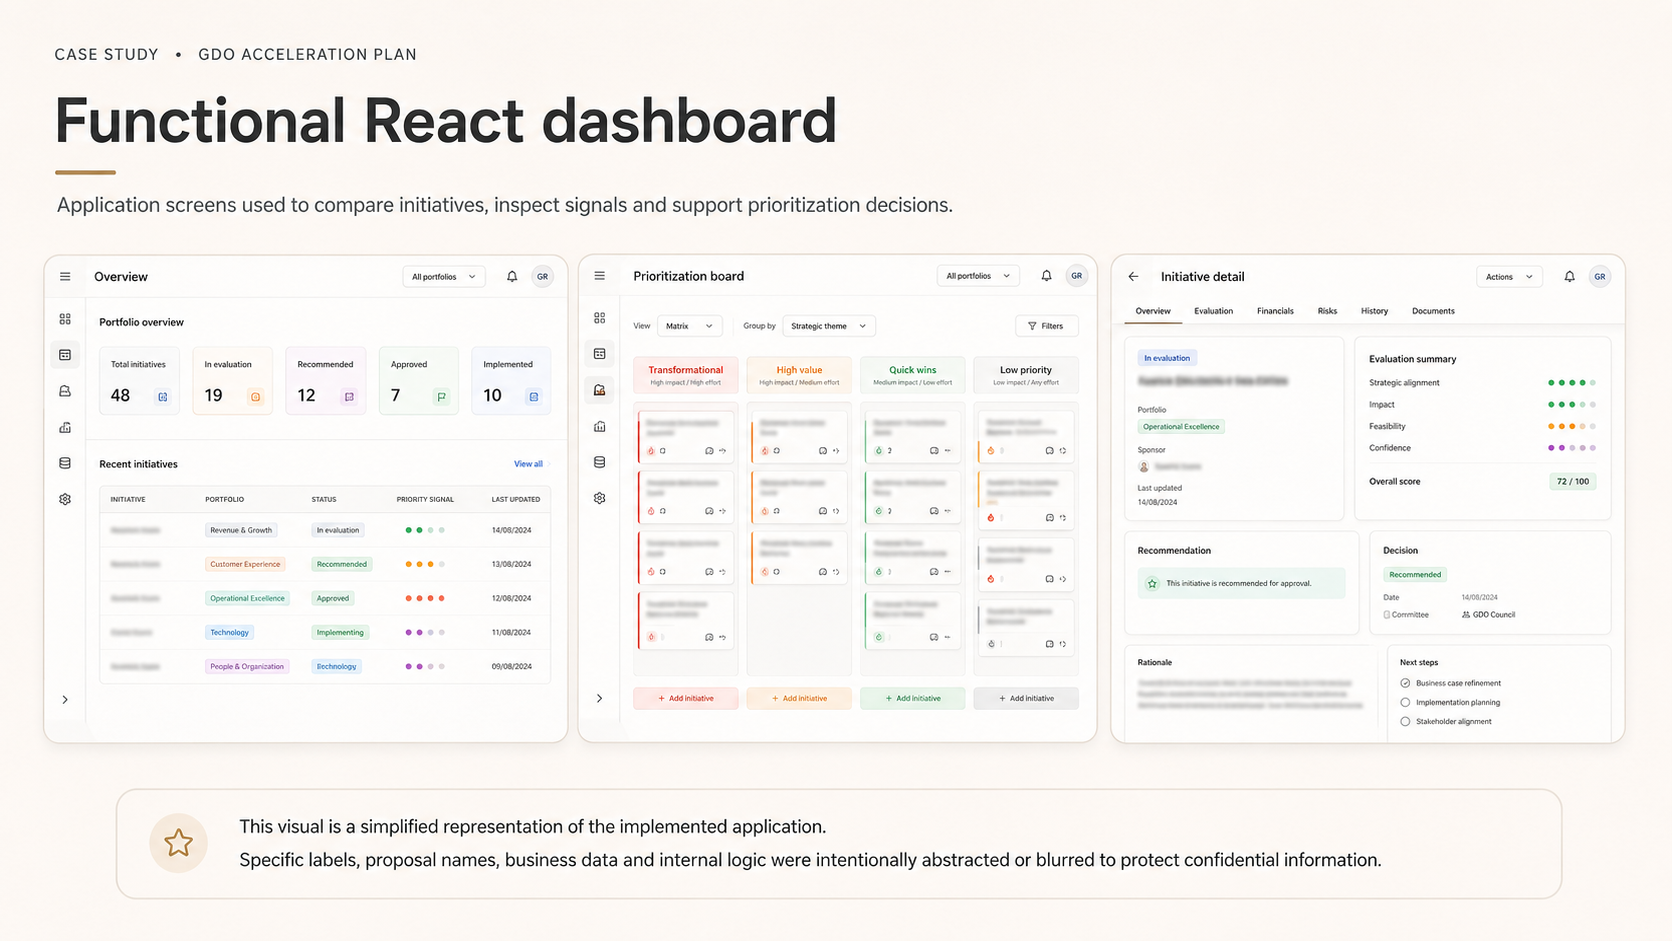Click the list icon in the Prioritization board sidebar
Screen dimensions: 1672x941
click(x=600, y=354)
